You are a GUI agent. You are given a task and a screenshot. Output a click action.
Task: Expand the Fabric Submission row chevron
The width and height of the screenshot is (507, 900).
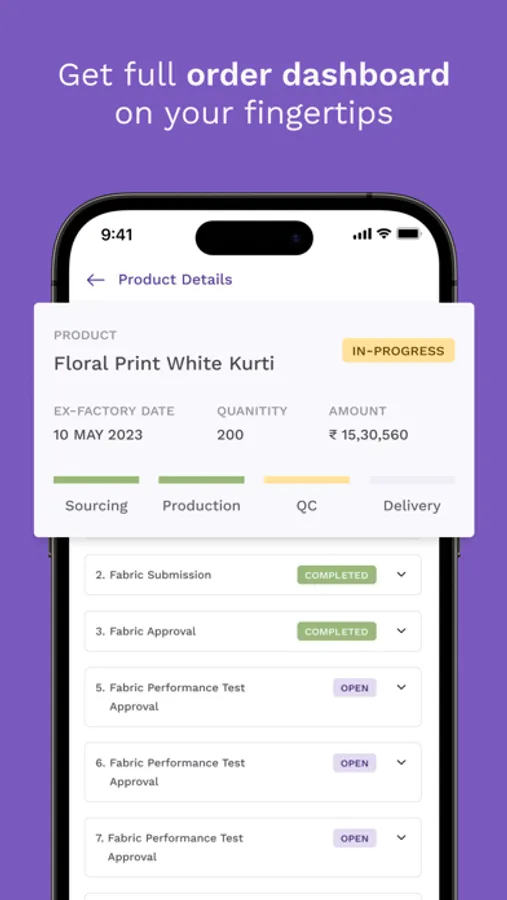click(x=401, y=574)
